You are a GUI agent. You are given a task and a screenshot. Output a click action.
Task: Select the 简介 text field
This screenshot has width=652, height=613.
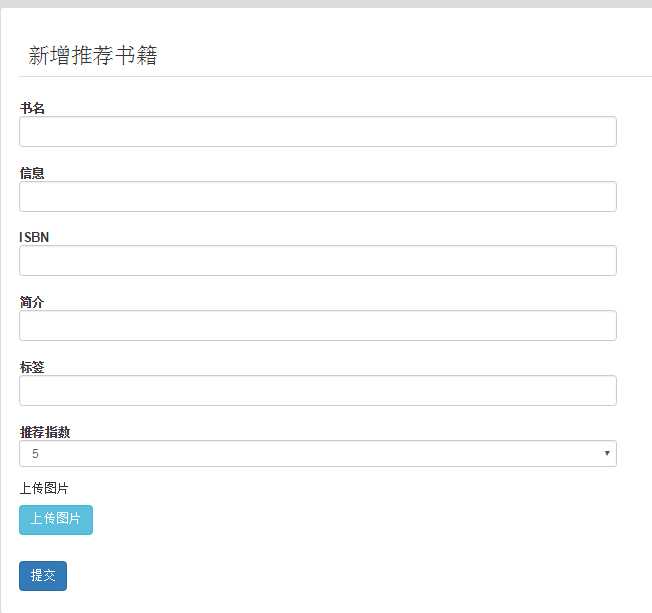[x=317, y=326]
